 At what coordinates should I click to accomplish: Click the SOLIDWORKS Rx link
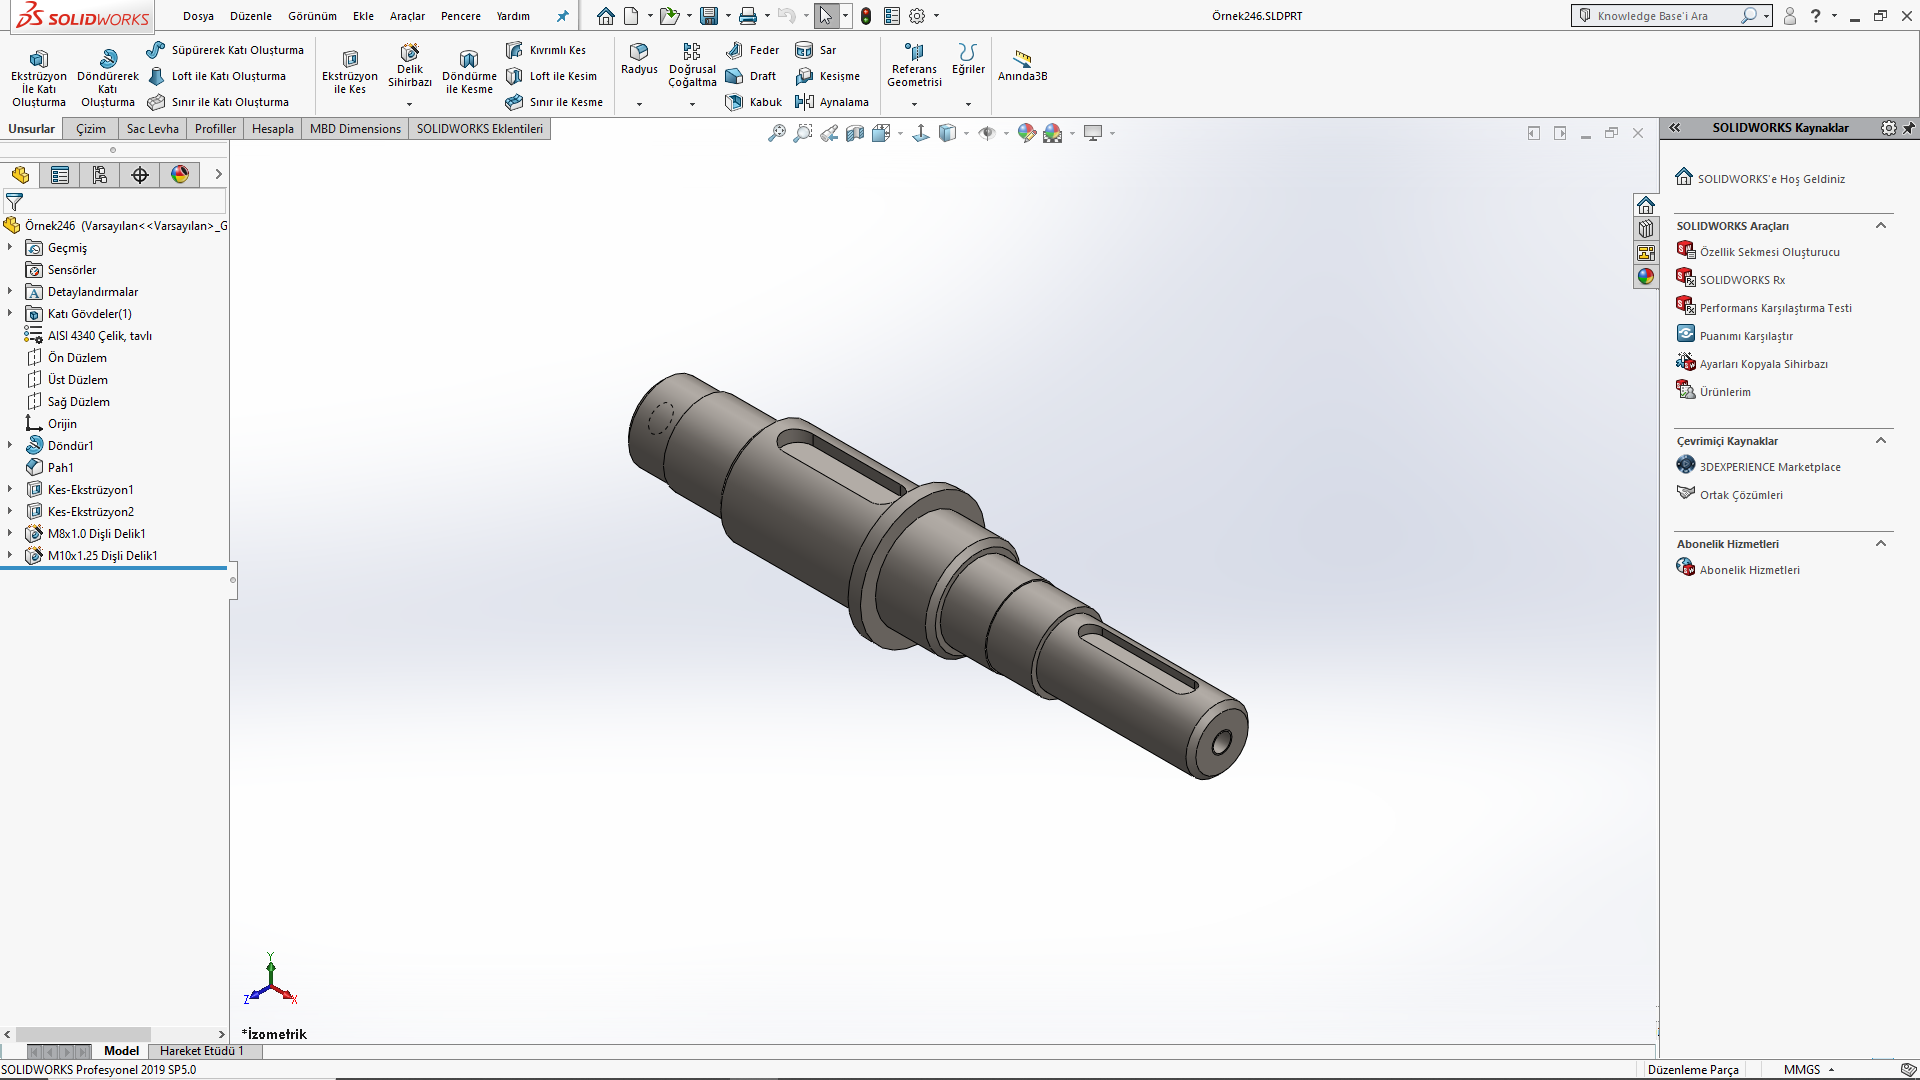pyautogui.click(x=1741, y=280)
